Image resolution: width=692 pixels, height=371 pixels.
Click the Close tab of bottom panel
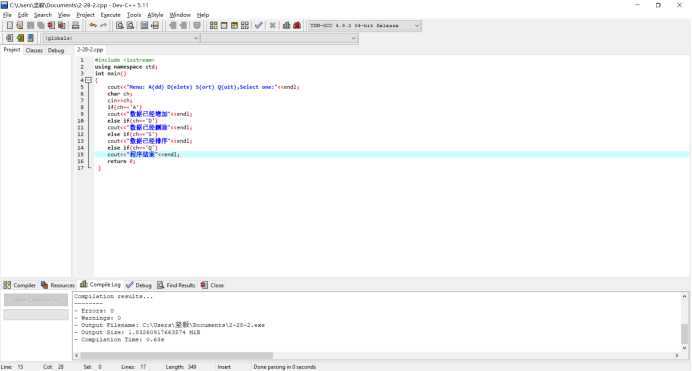pyautogui.click(x=212, y=285)
